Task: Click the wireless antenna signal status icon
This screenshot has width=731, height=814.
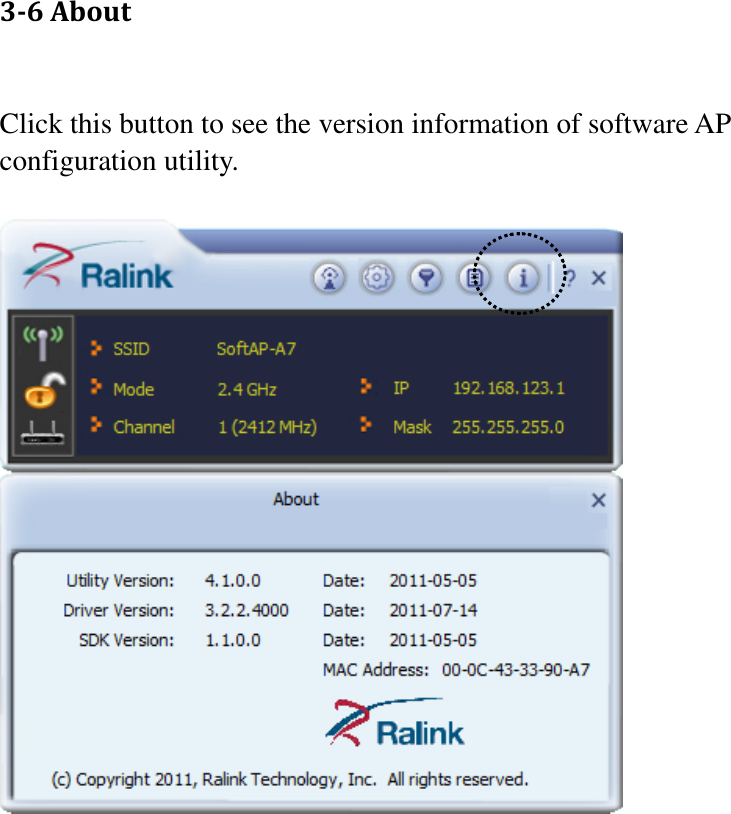Action: click(43, 343)
